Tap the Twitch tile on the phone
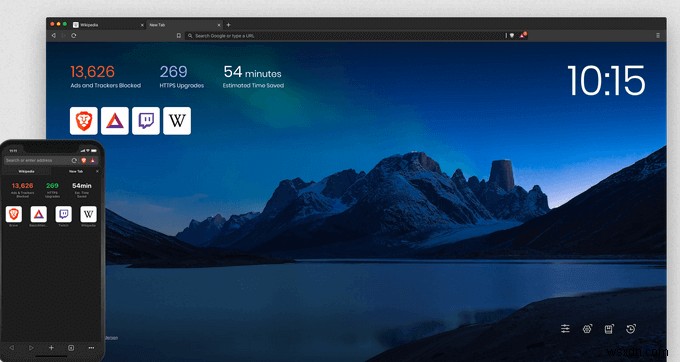The width and height of the screenshot is (680, 362). (64, 214)
